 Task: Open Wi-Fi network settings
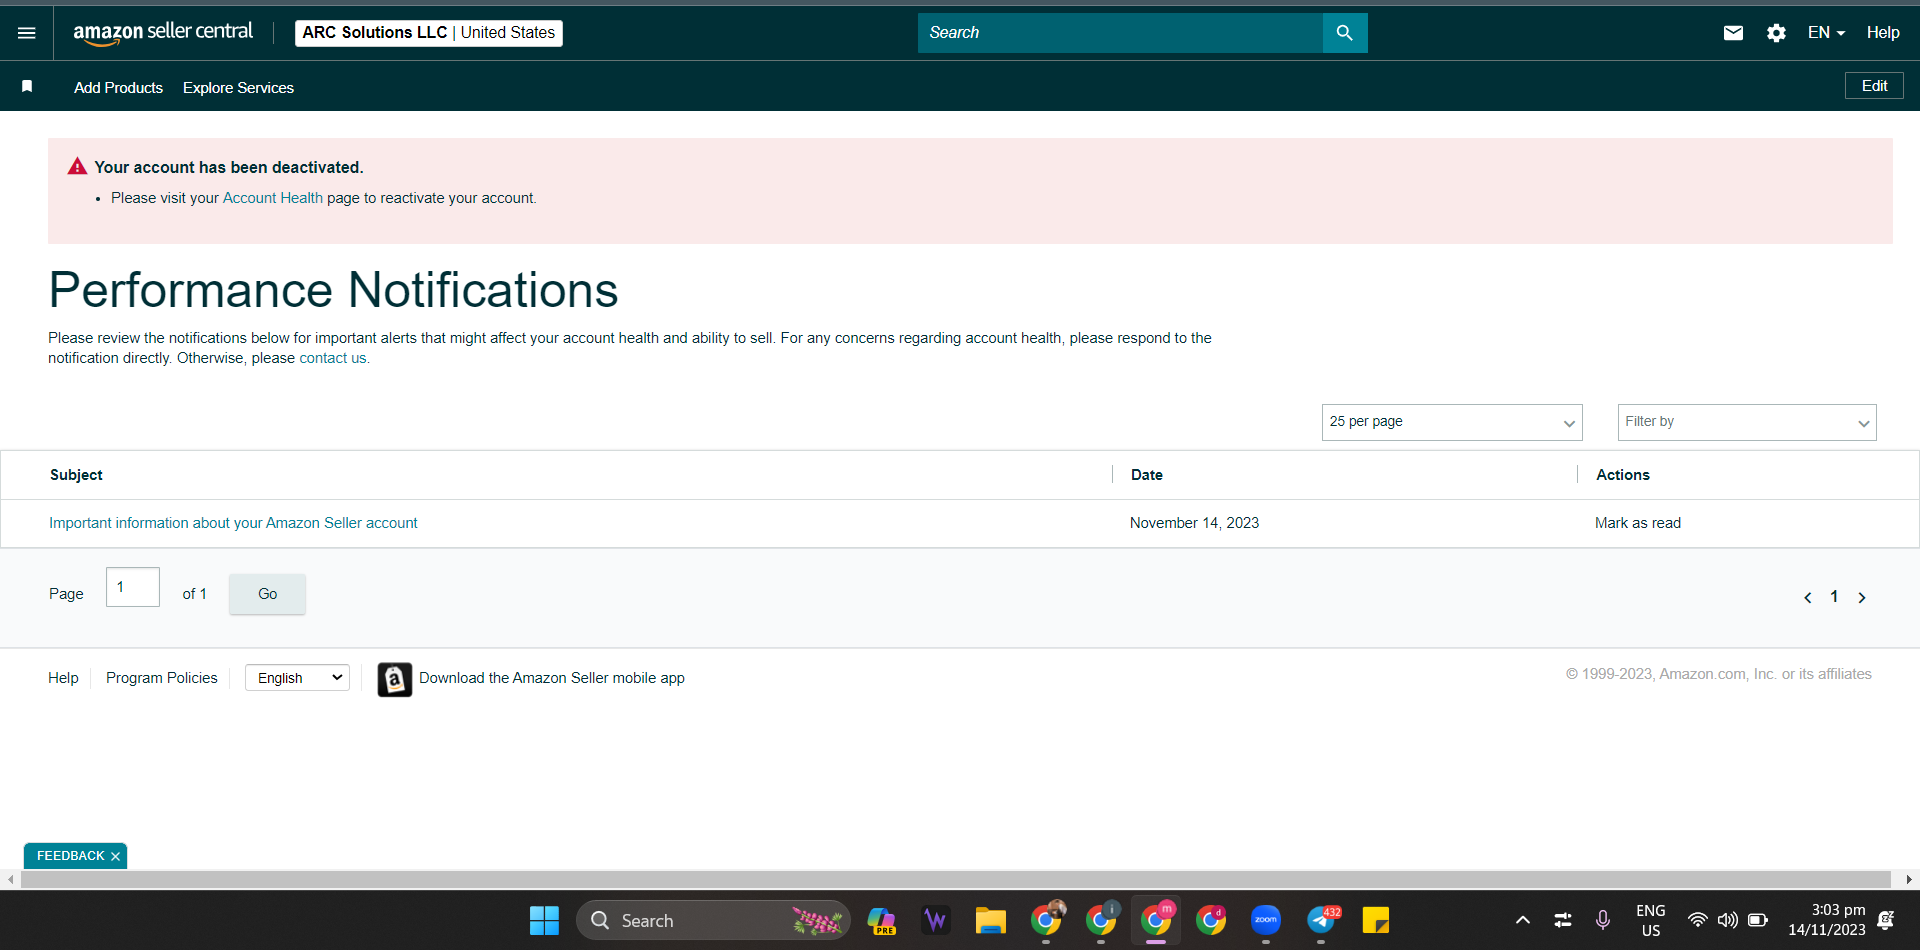[1697, 920]
